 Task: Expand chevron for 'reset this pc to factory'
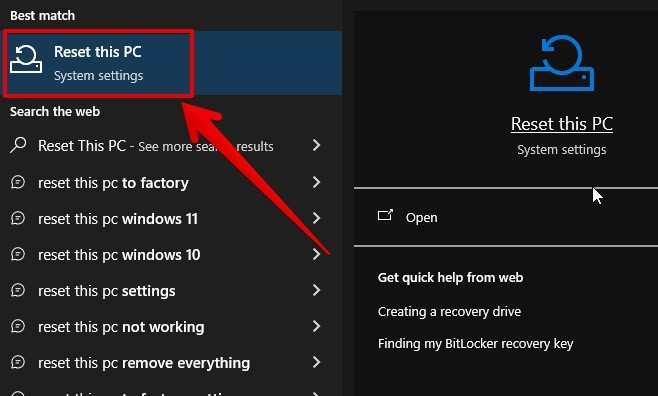point(316,182)
